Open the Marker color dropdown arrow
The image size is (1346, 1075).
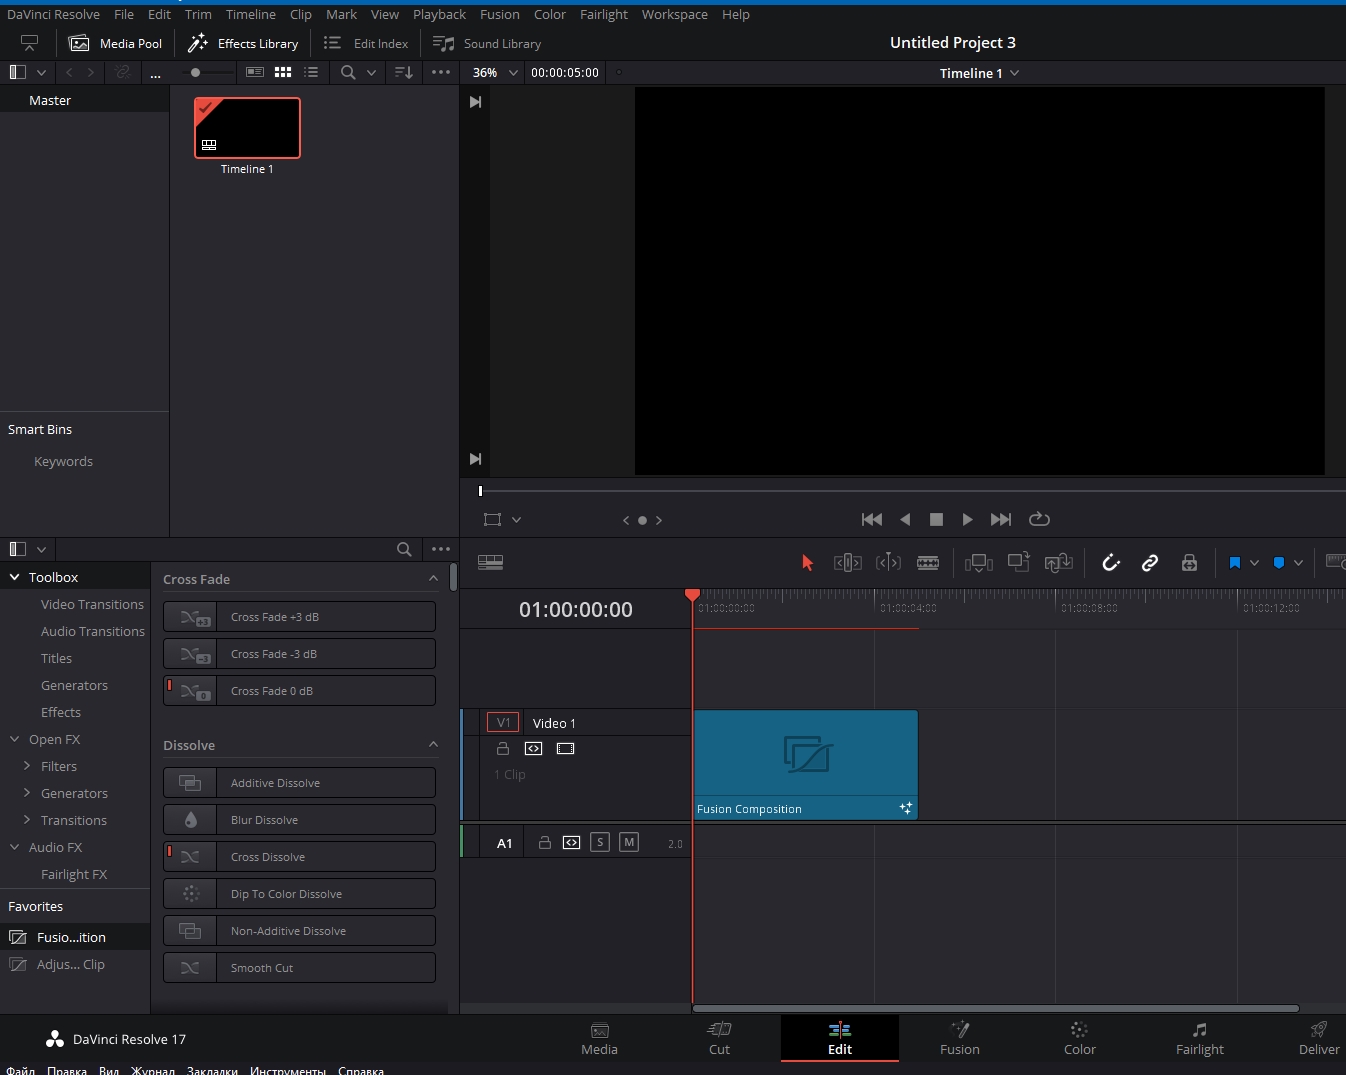tap(1298, 563)
